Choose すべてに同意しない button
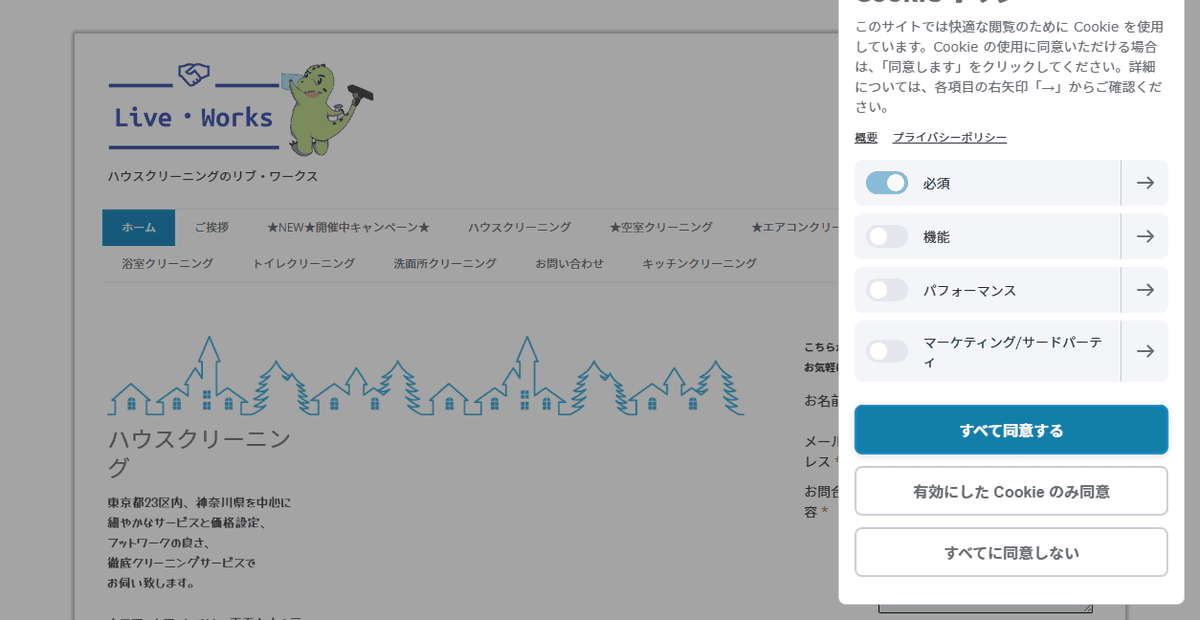Image resolution: width=1200 pixels, height=620 pixels. click(1011, 552)
